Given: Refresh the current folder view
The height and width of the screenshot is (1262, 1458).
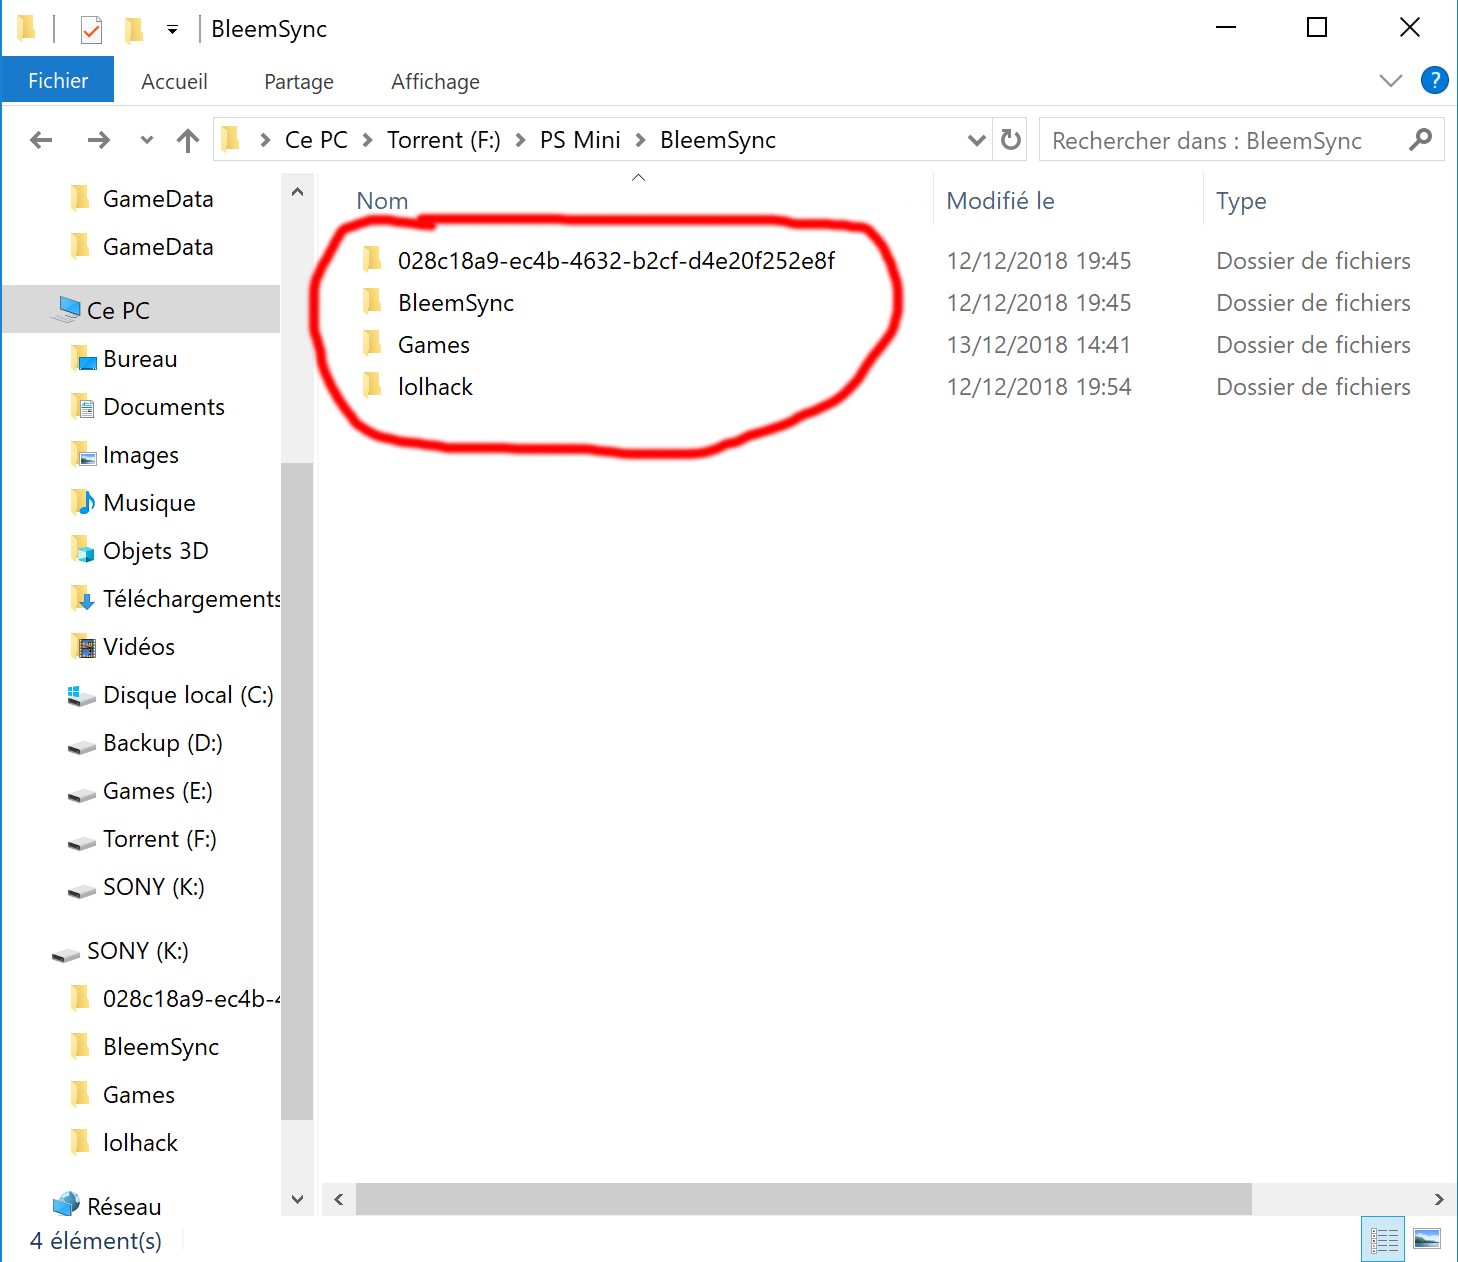Looking at the screenshot, I should coord(1011,140).
